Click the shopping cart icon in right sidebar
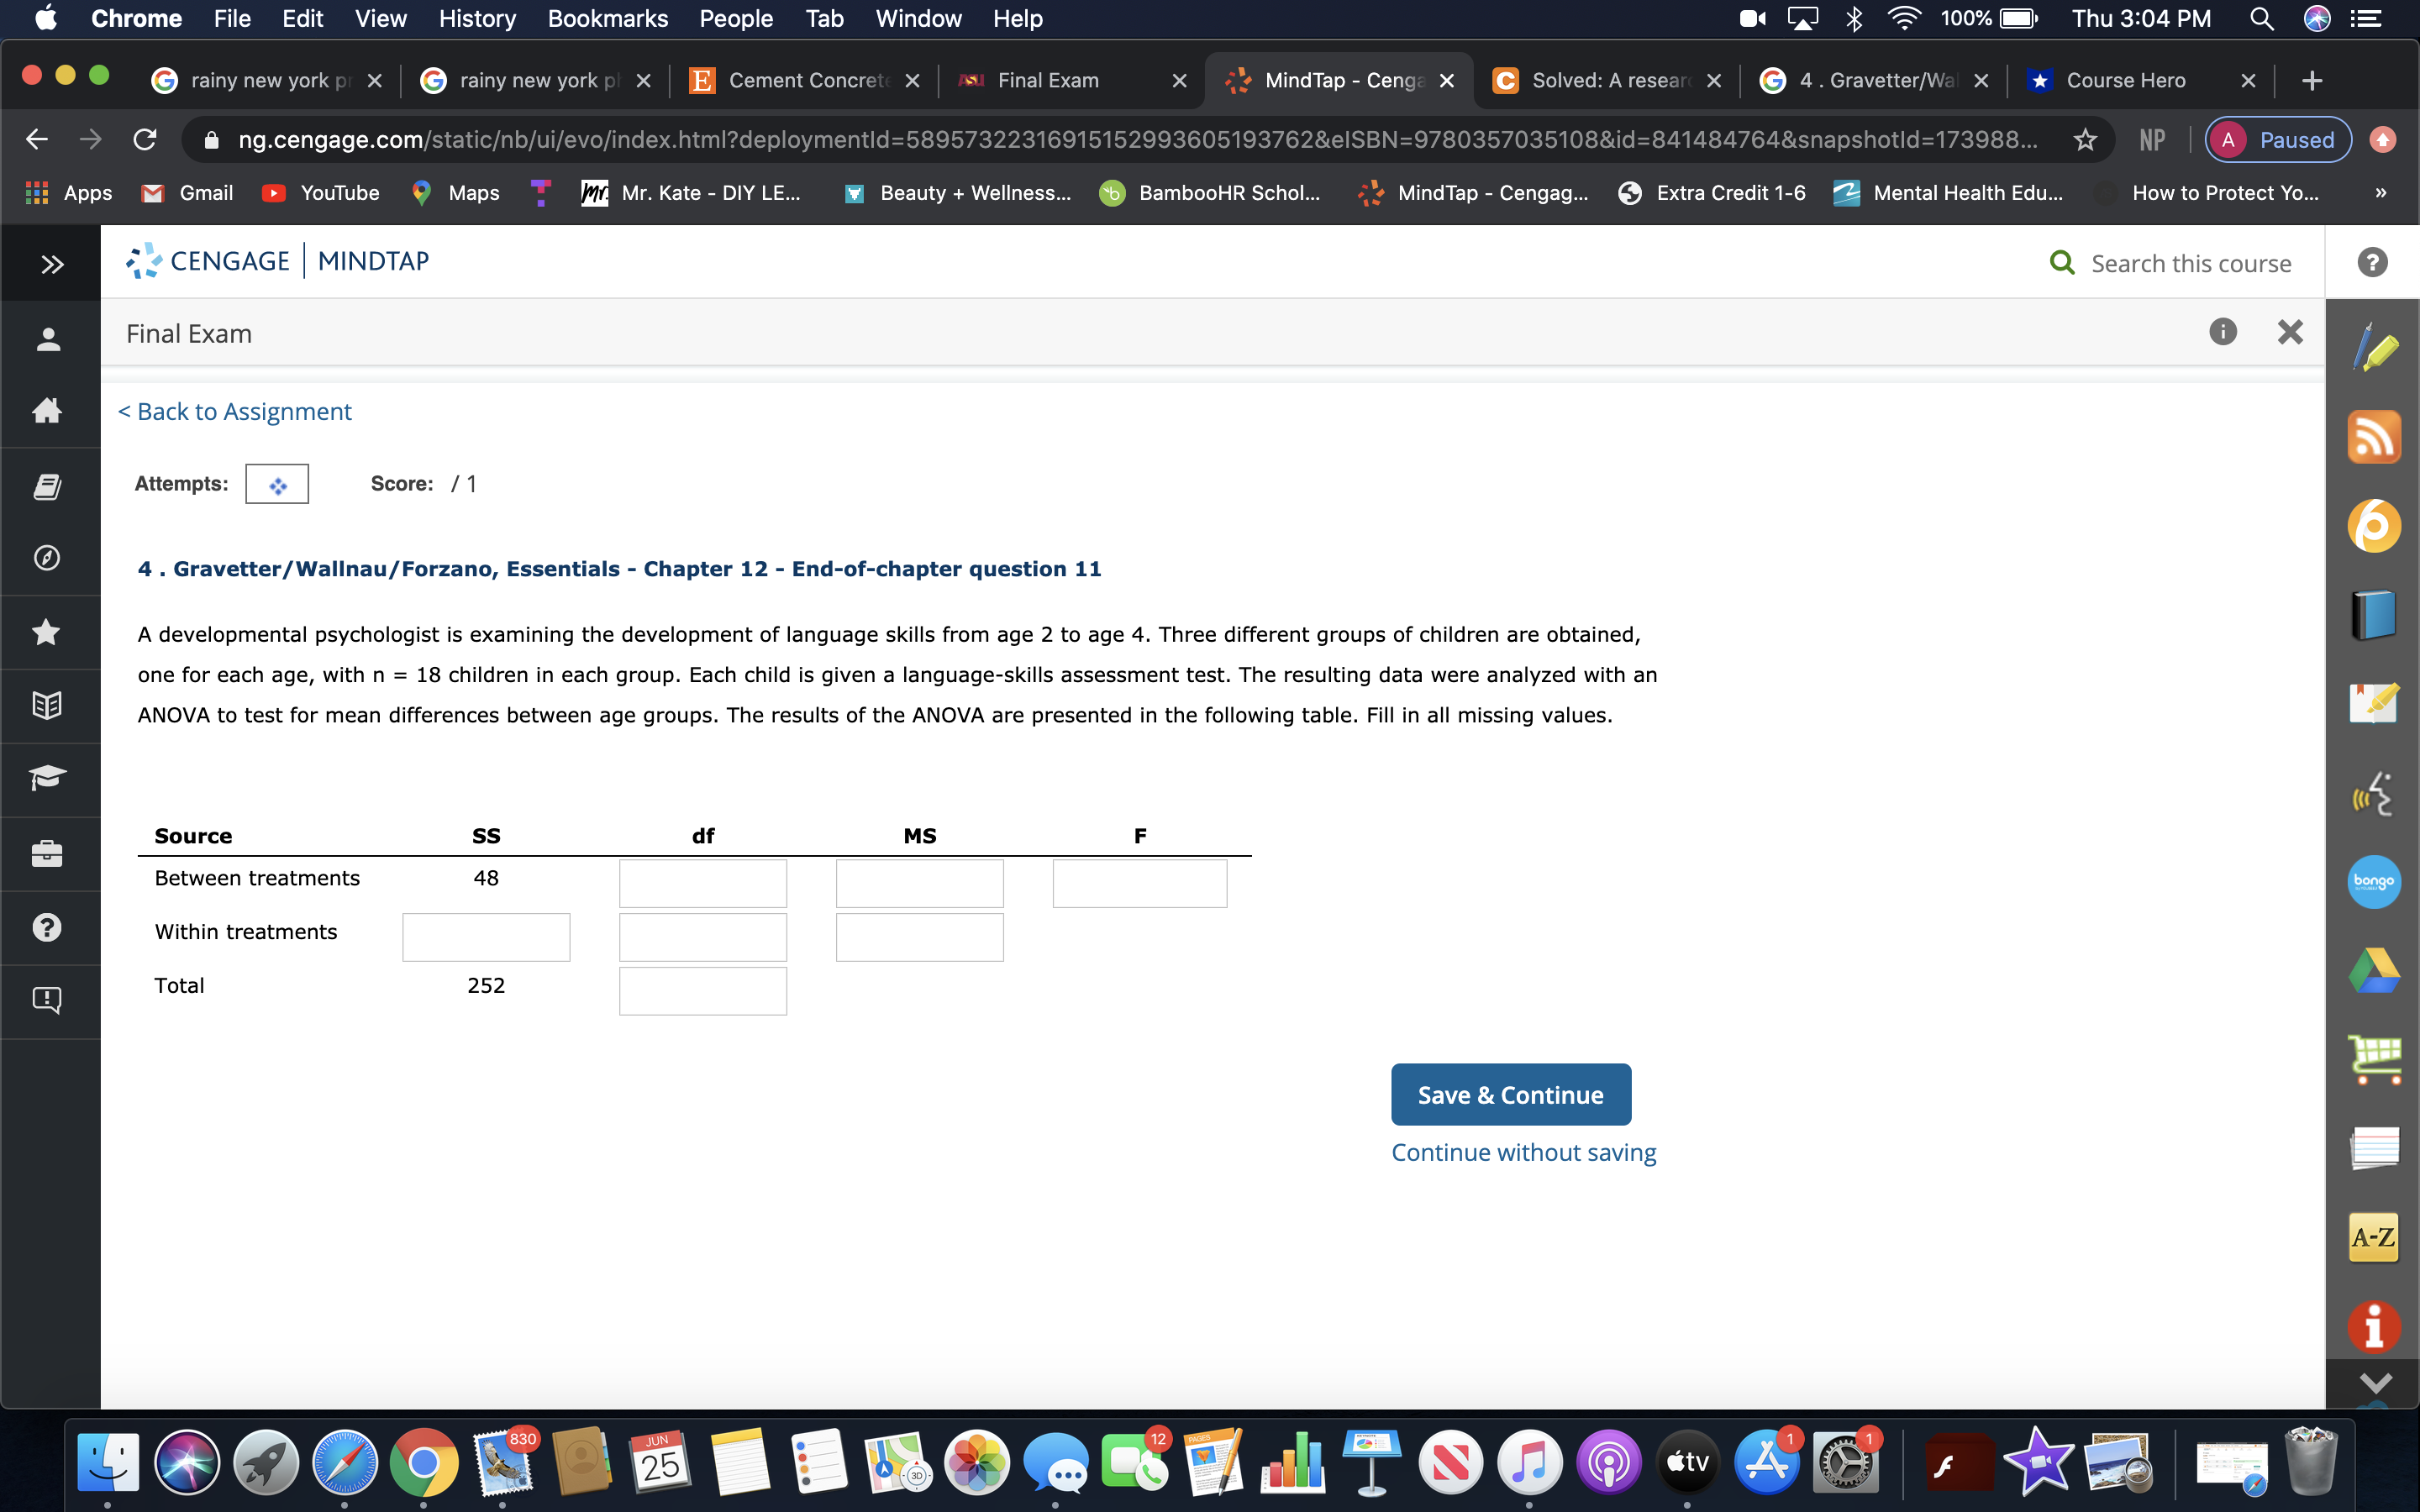The height and width of the screenshot is (1512, 2420). [2373, 1058]
